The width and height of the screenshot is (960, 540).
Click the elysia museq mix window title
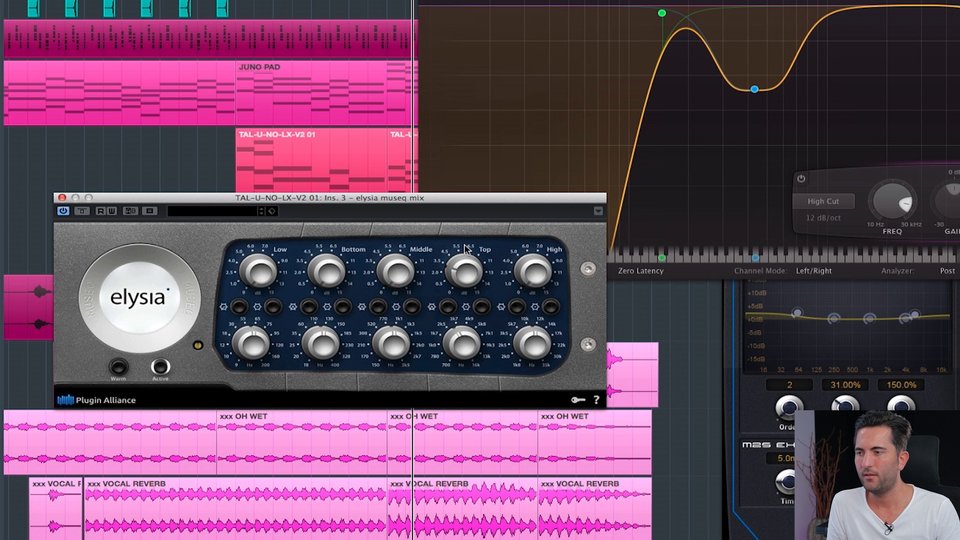pos(329,198)
